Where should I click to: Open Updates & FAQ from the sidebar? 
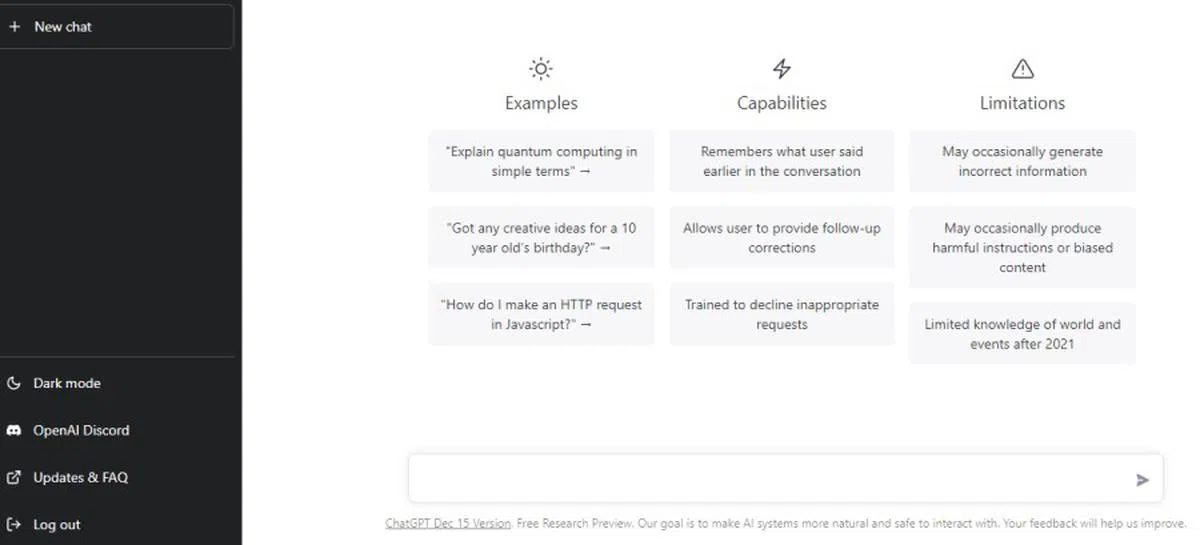pyautogui.click(x=80, y=478)
